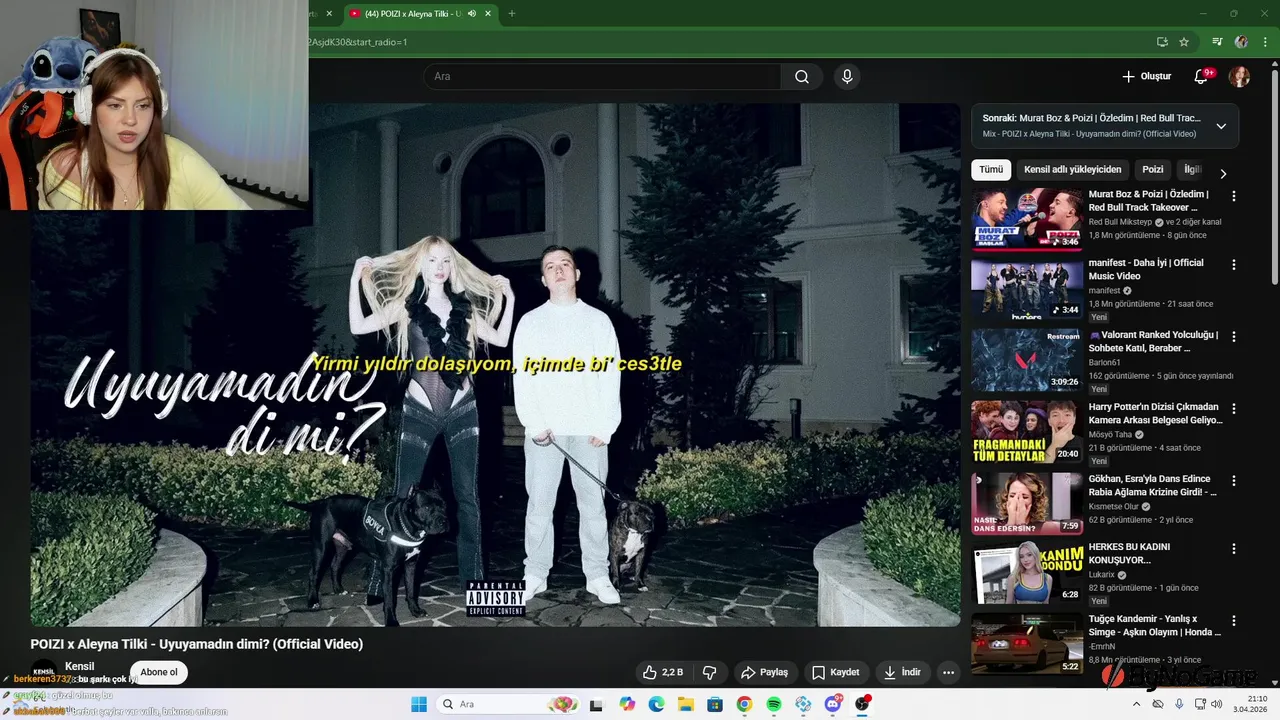
Task: Open Murat Boz & Poizi Özledim video title
Action: [1149, 201]
